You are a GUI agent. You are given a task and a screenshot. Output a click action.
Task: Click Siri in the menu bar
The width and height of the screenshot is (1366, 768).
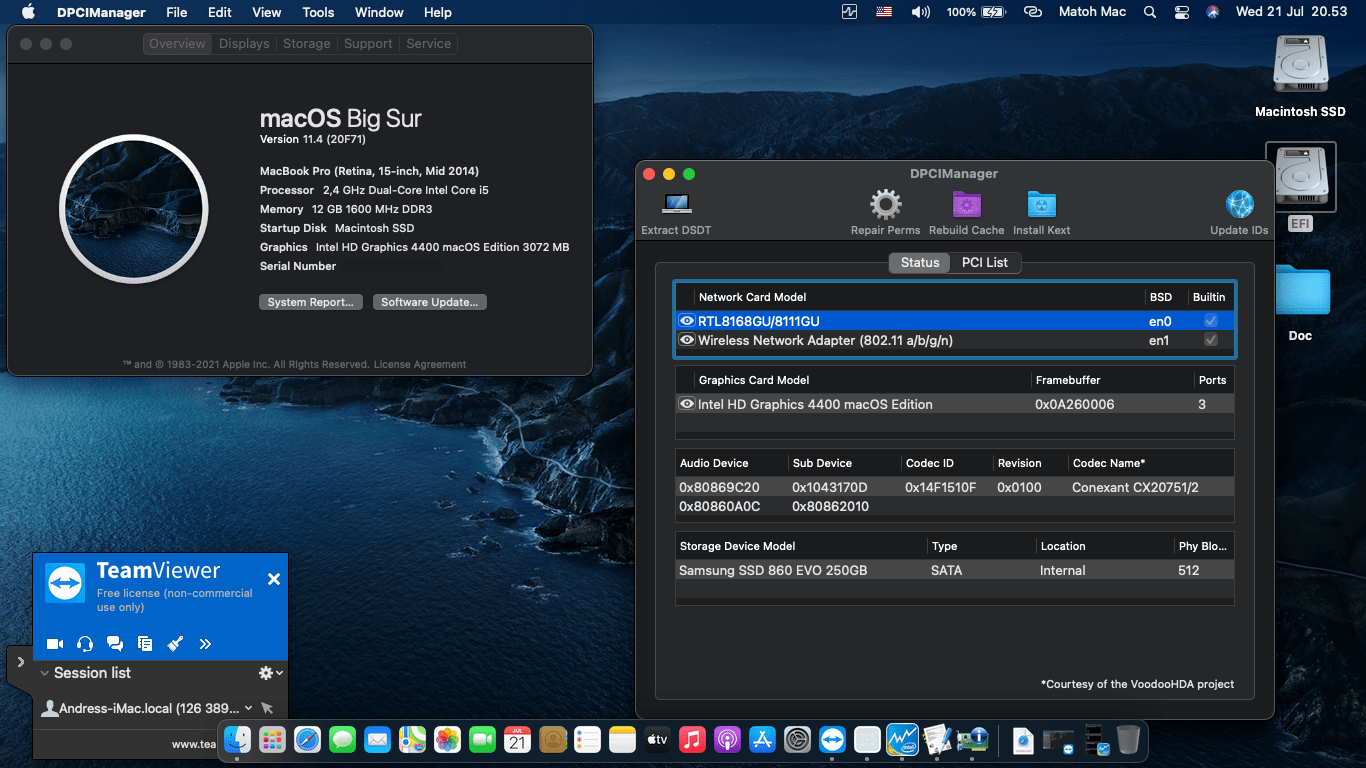click(1213, 12)
